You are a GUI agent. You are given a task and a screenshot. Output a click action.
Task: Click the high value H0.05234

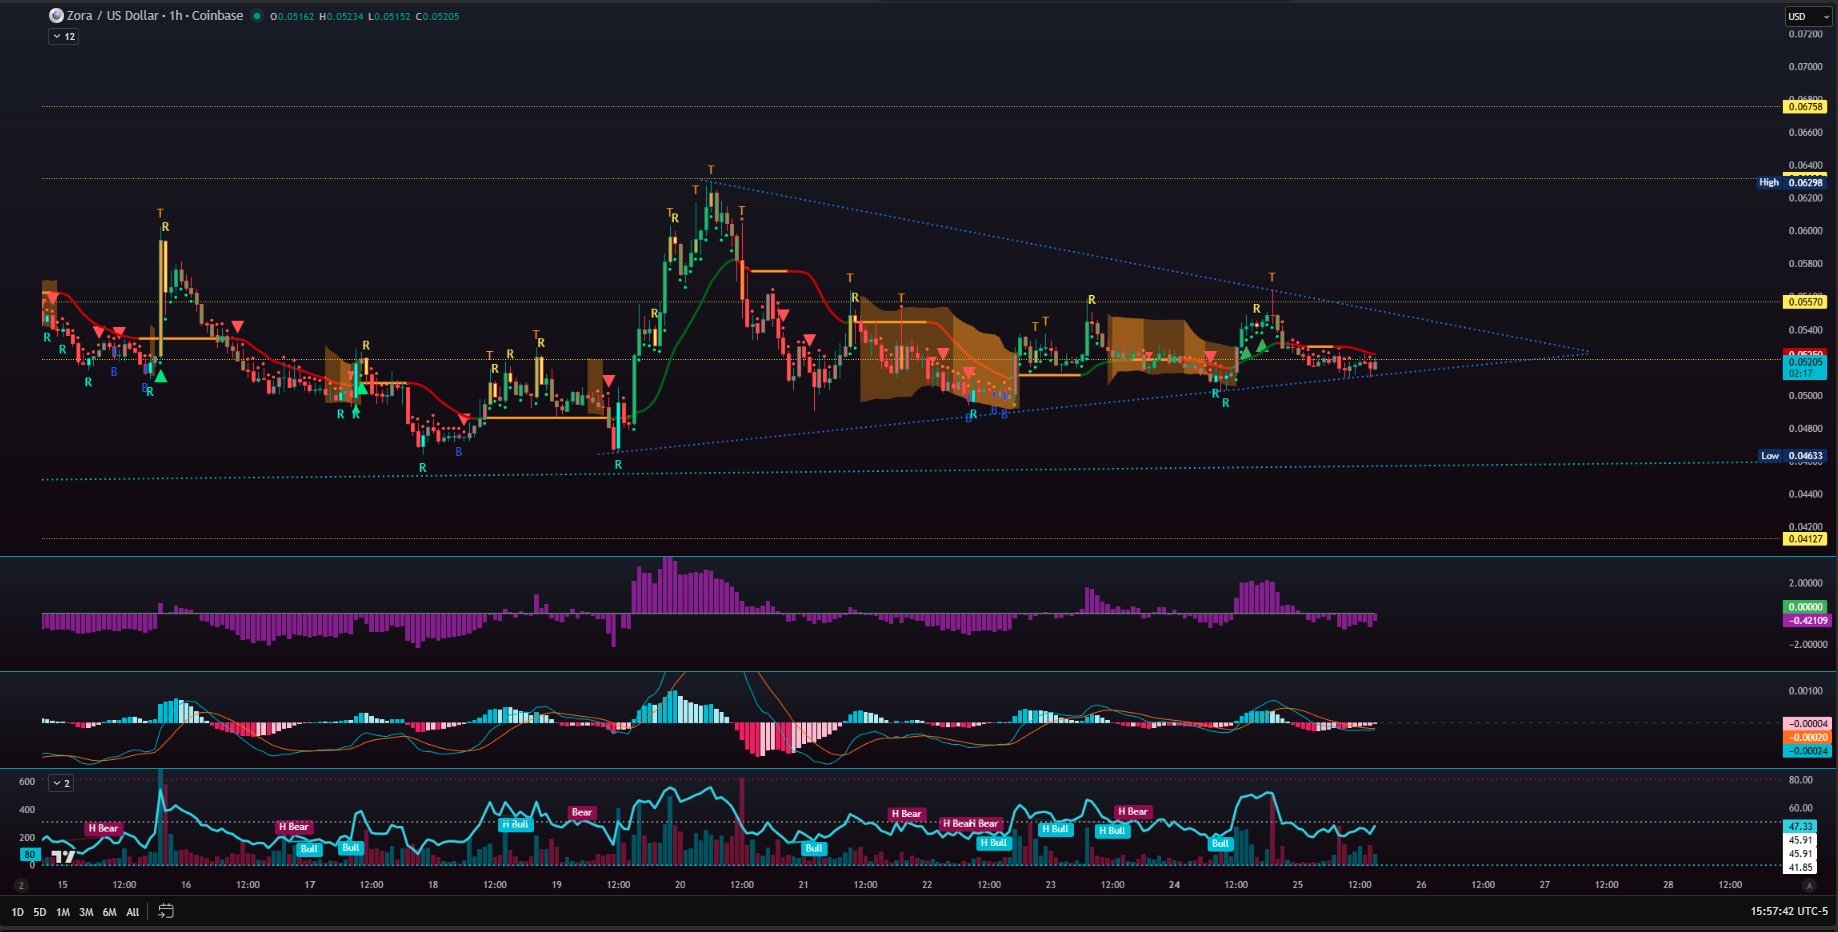(341, 16)
